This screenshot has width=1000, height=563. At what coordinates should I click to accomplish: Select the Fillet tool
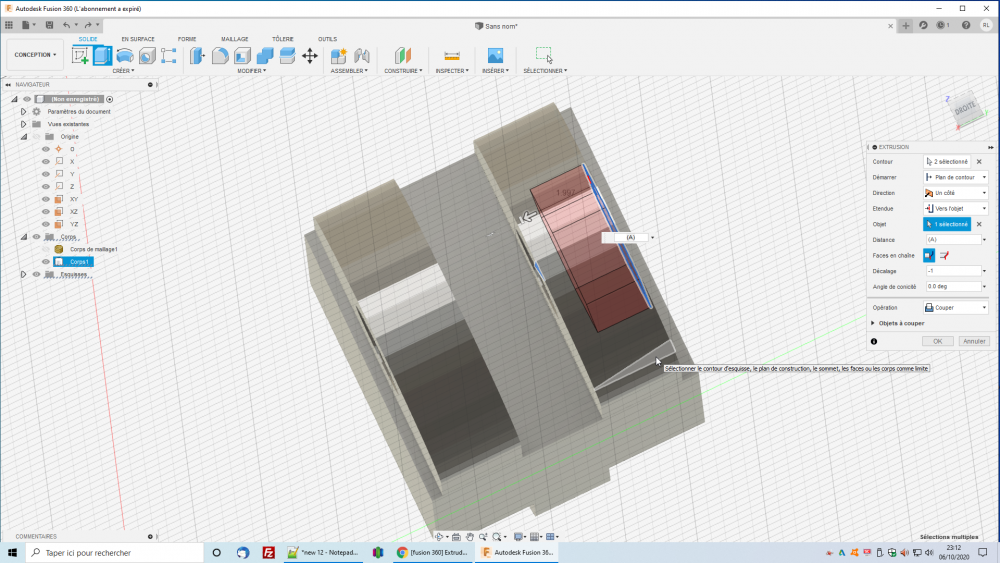point(220,55)
